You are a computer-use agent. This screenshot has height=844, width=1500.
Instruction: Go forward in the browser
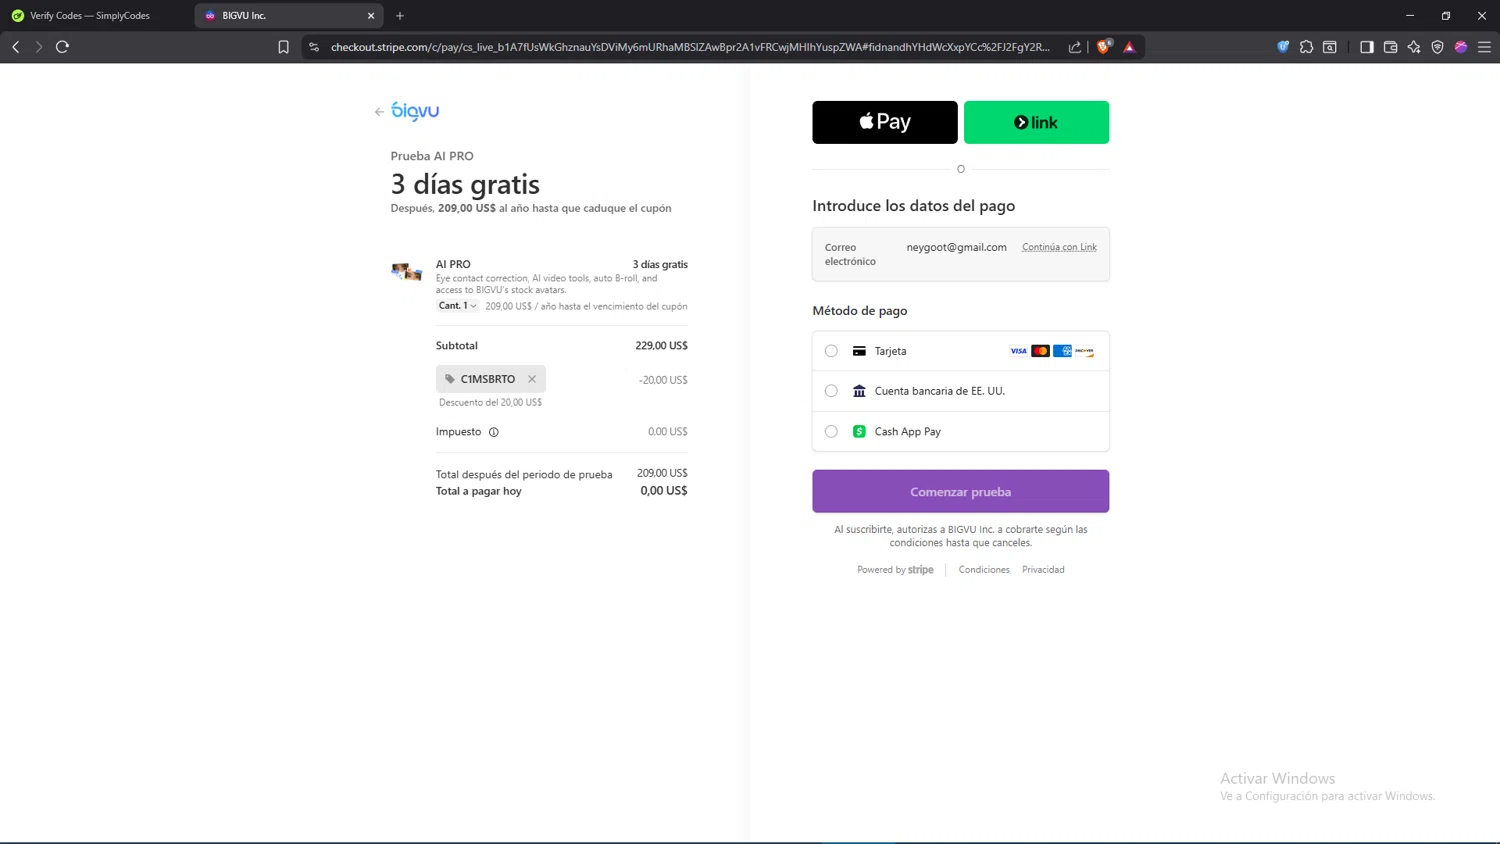(39, 47)
